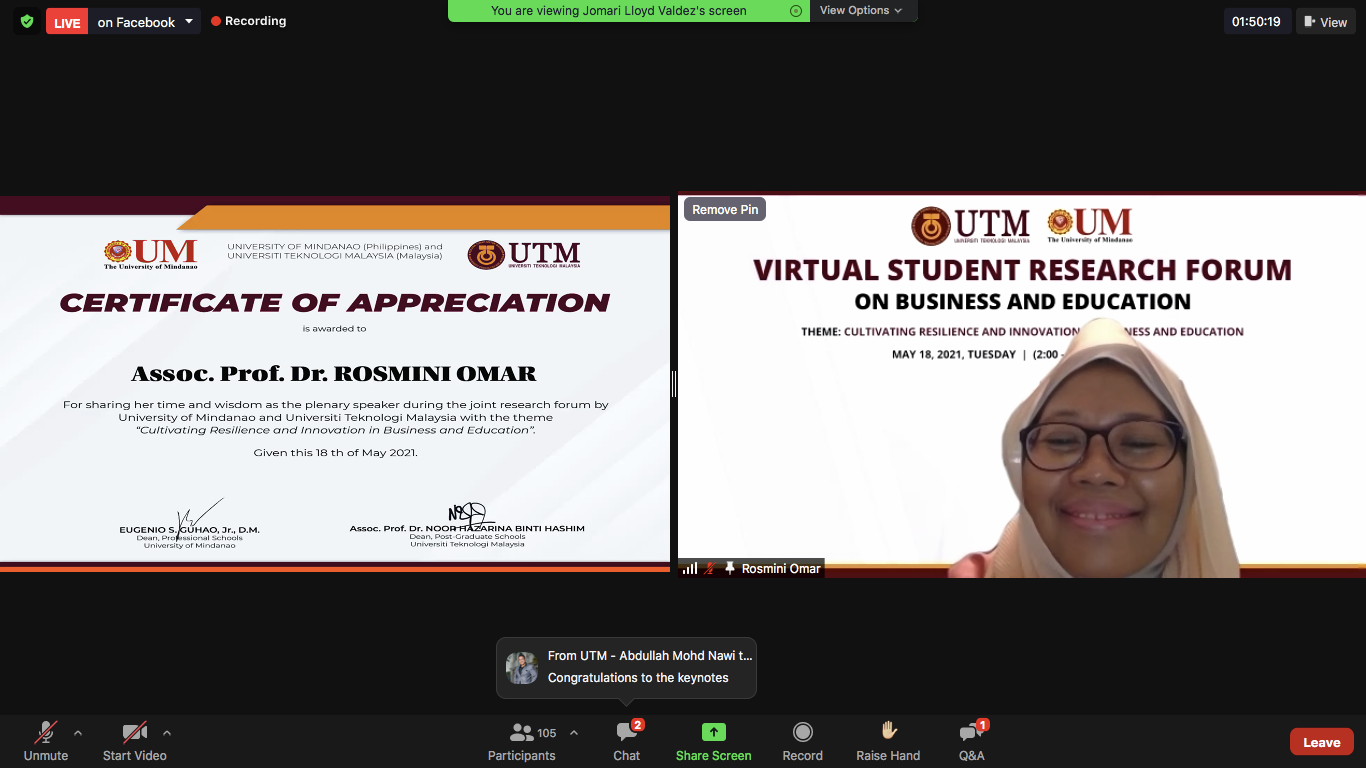This screenshot has width=1366, height=768.
Task: Expand the Participants options arrow
Action: [574, 733]
